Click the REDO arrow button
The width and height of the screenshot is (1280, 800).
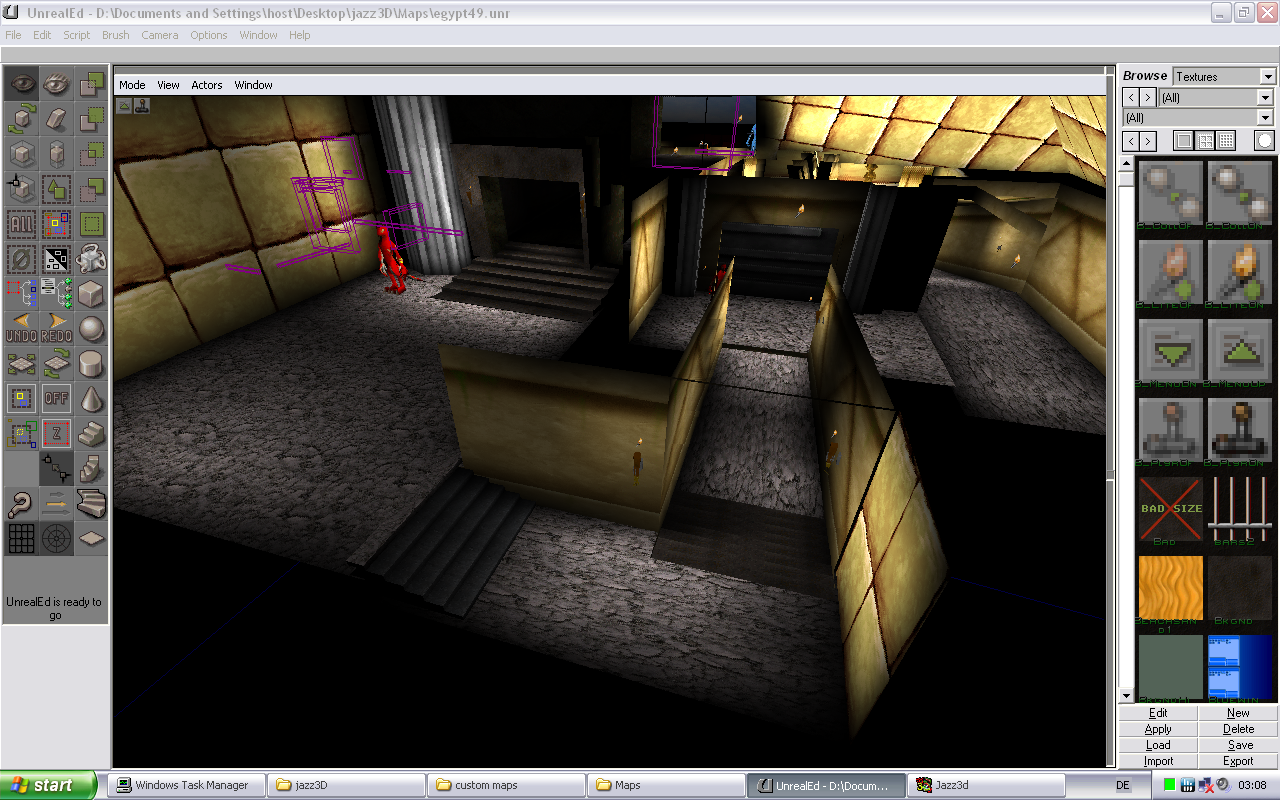(x=57, y=329)
